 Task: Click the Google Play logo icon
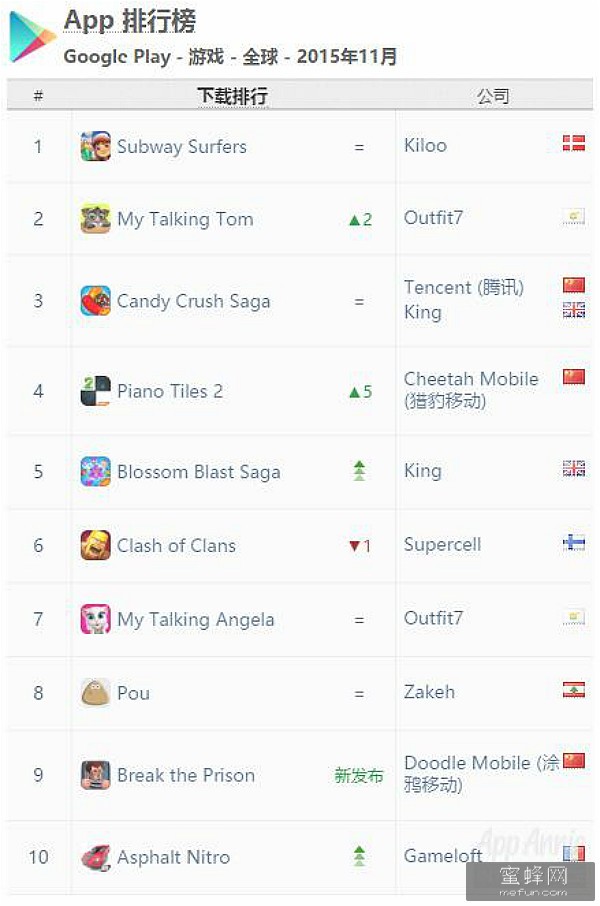[x=32, y=38]
